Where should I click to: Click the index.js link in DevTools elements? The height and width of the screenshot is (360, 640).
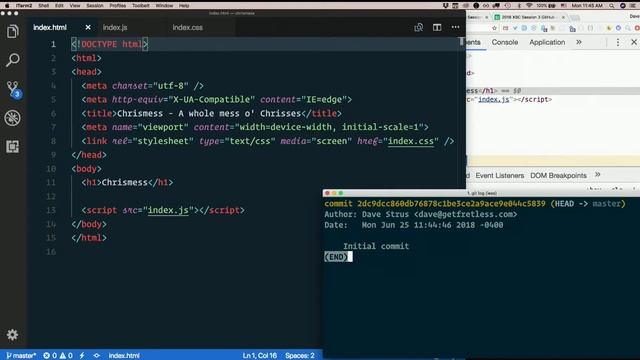pyautogui.click(x=493, y=99)
